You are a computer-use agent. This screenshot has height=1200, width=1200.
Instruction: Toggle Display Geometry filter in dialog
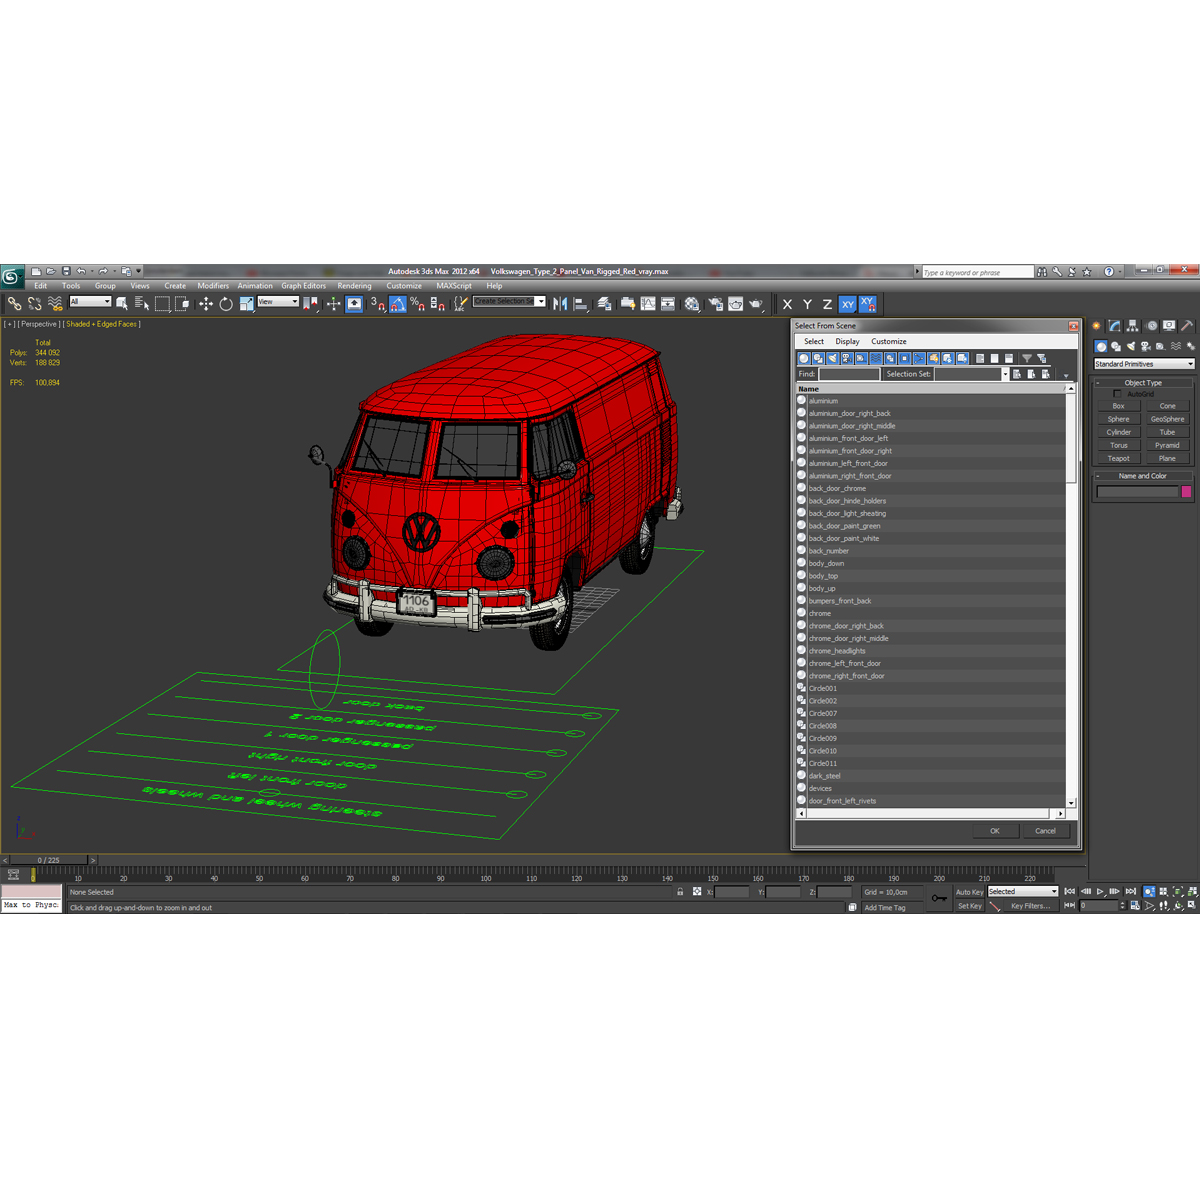804,358
